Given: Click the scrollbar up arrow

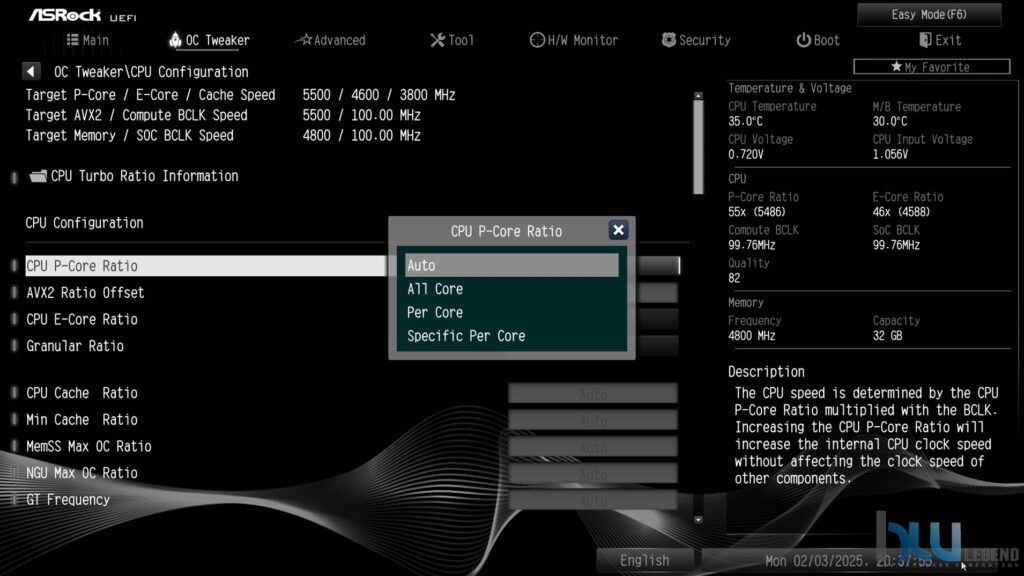Looking at the screenshot, I should pyautogui.click(x=698, y=95).
